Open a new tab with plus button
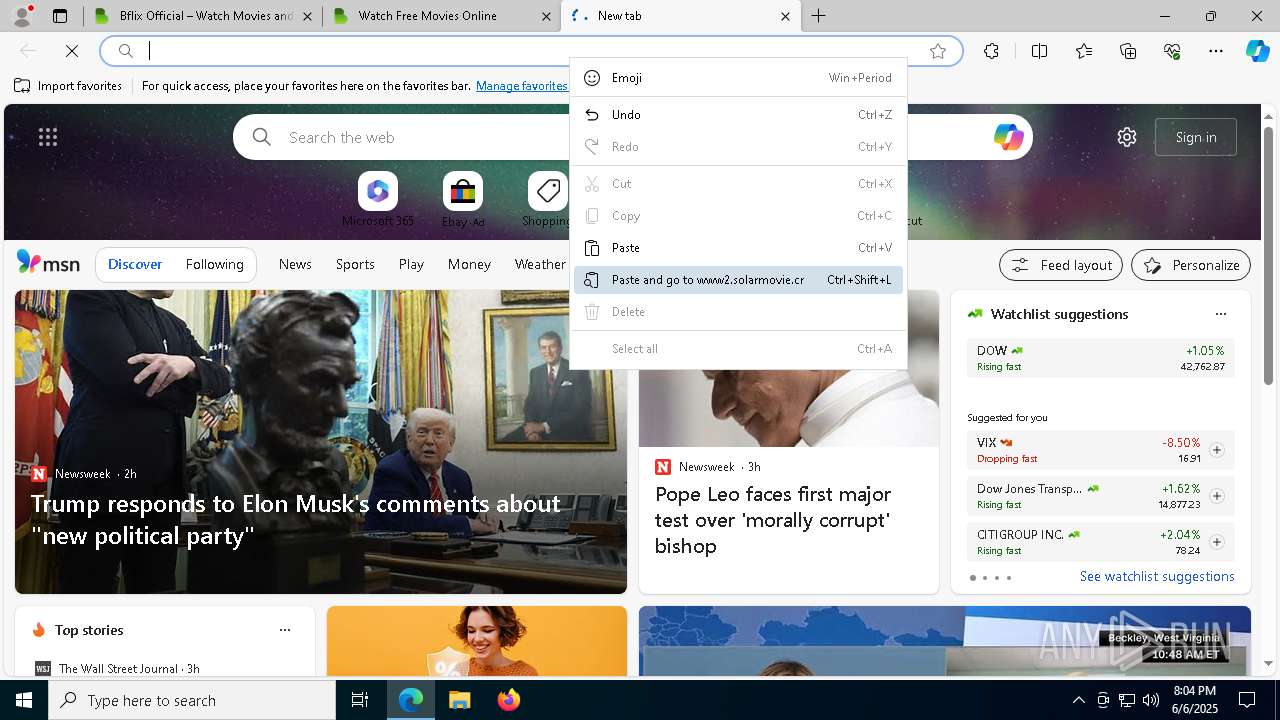The image size is (1280, 720). point(819,16)
